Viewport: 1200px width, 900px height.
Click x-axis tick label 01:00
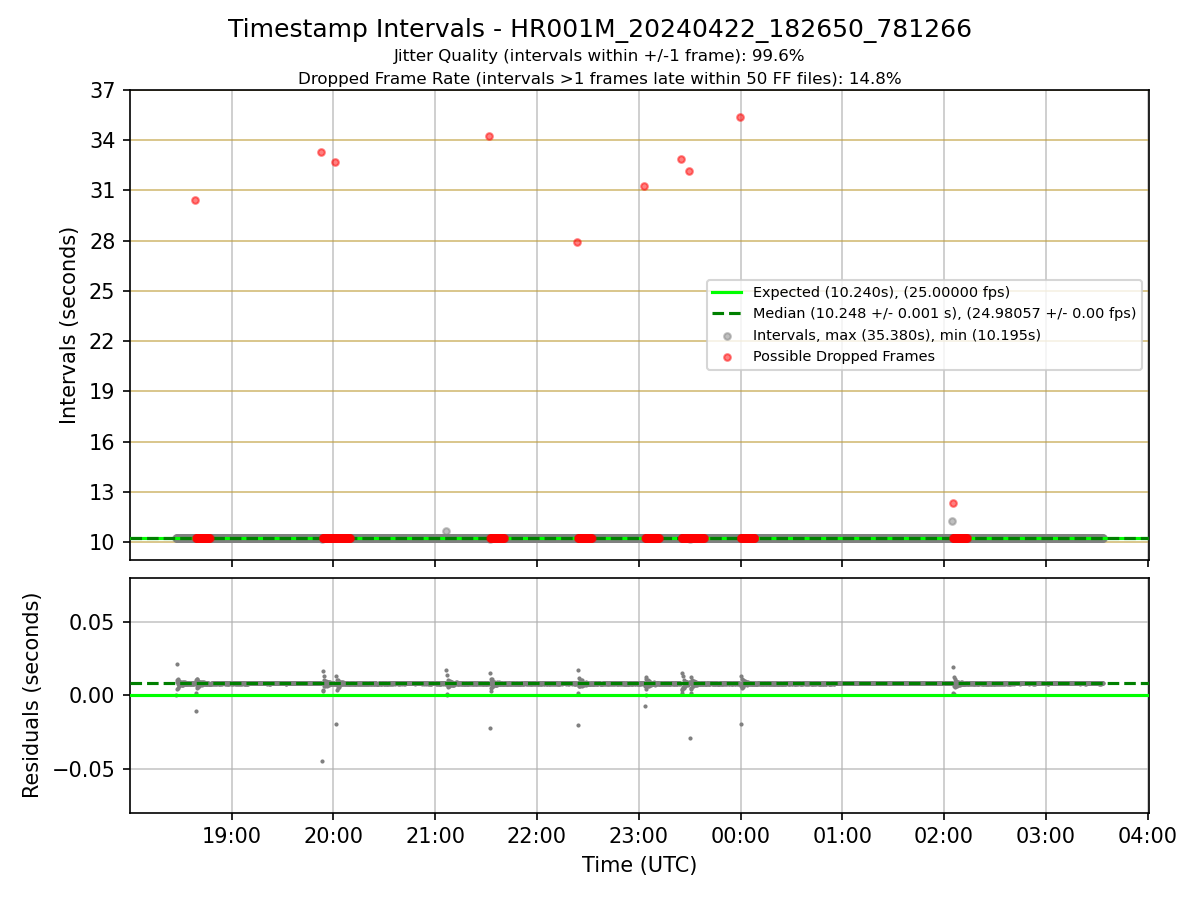coord(842,834)
